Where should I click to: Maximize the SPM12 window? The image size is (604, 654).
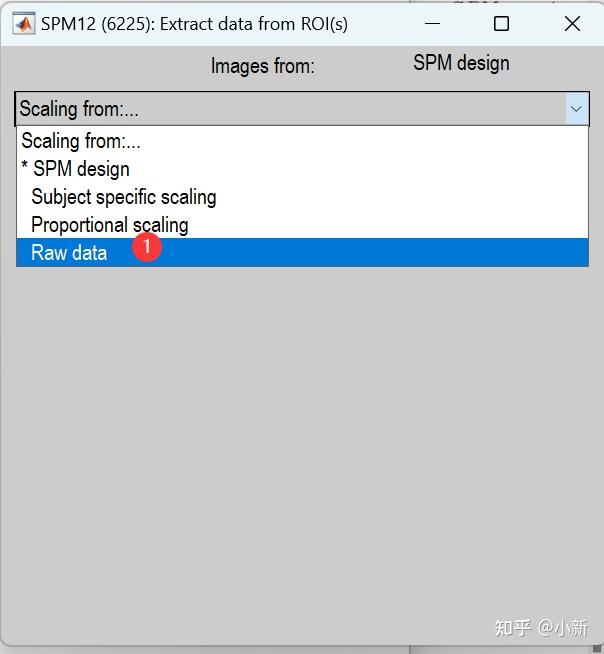(501, 23)
